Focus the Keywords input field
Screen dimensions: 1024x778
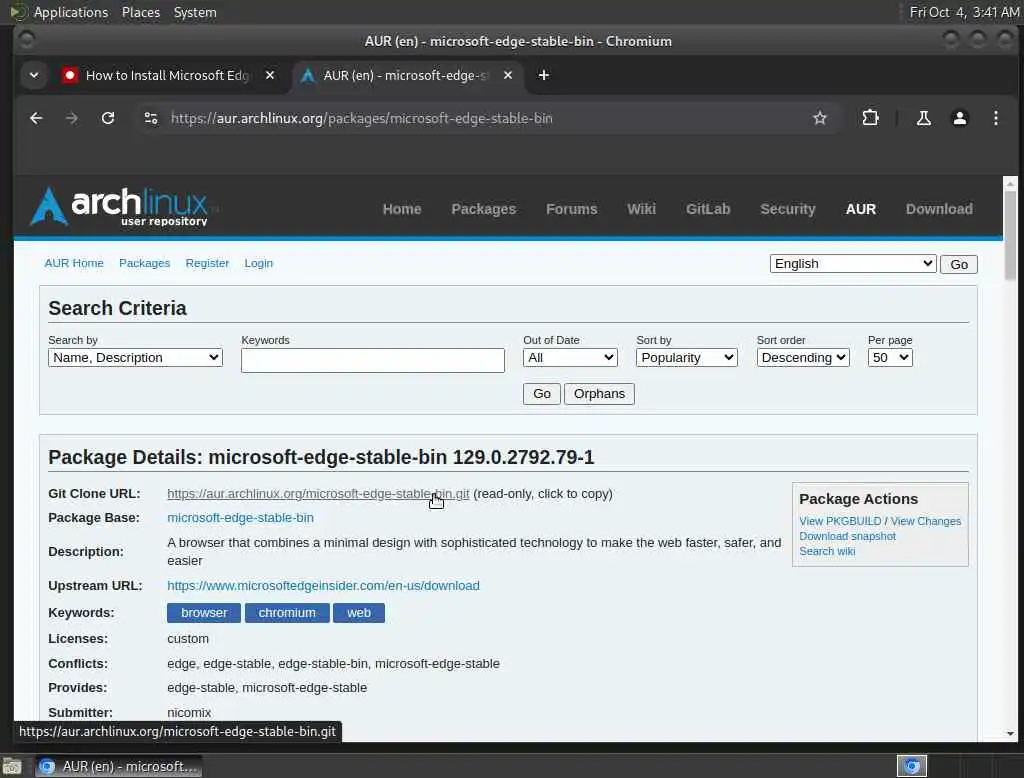pyautogui.click(x=372, y=360)
